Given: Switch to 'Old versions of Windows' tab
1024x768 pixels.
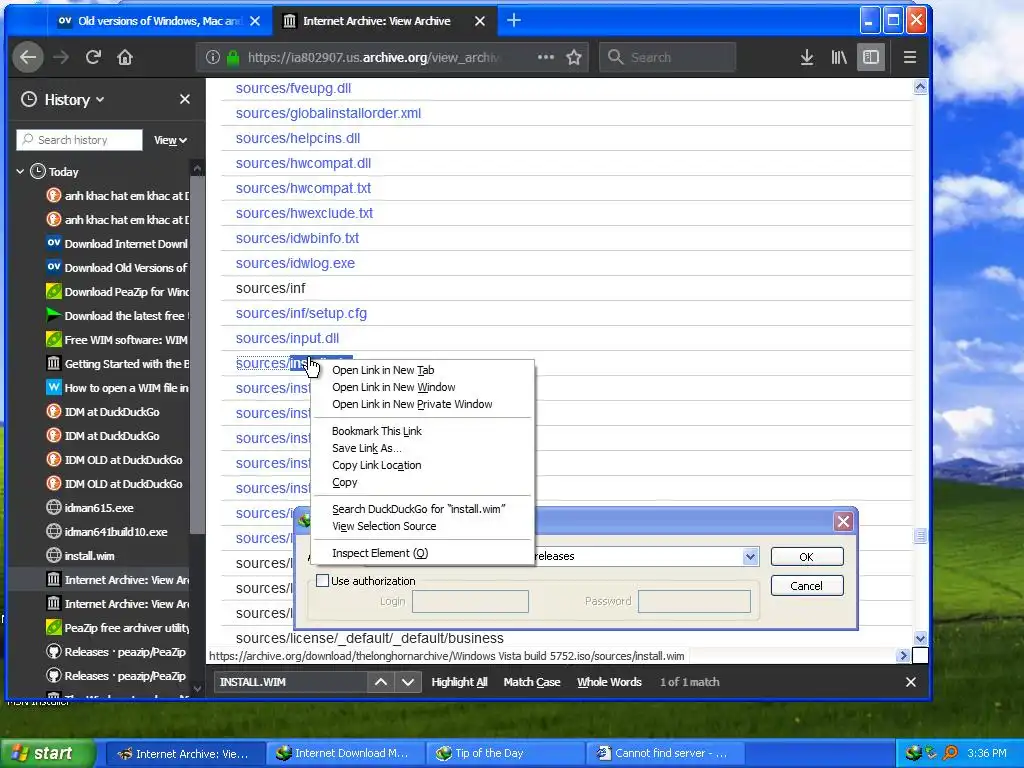Looking at the screenshot, I should tap(159, 21).
